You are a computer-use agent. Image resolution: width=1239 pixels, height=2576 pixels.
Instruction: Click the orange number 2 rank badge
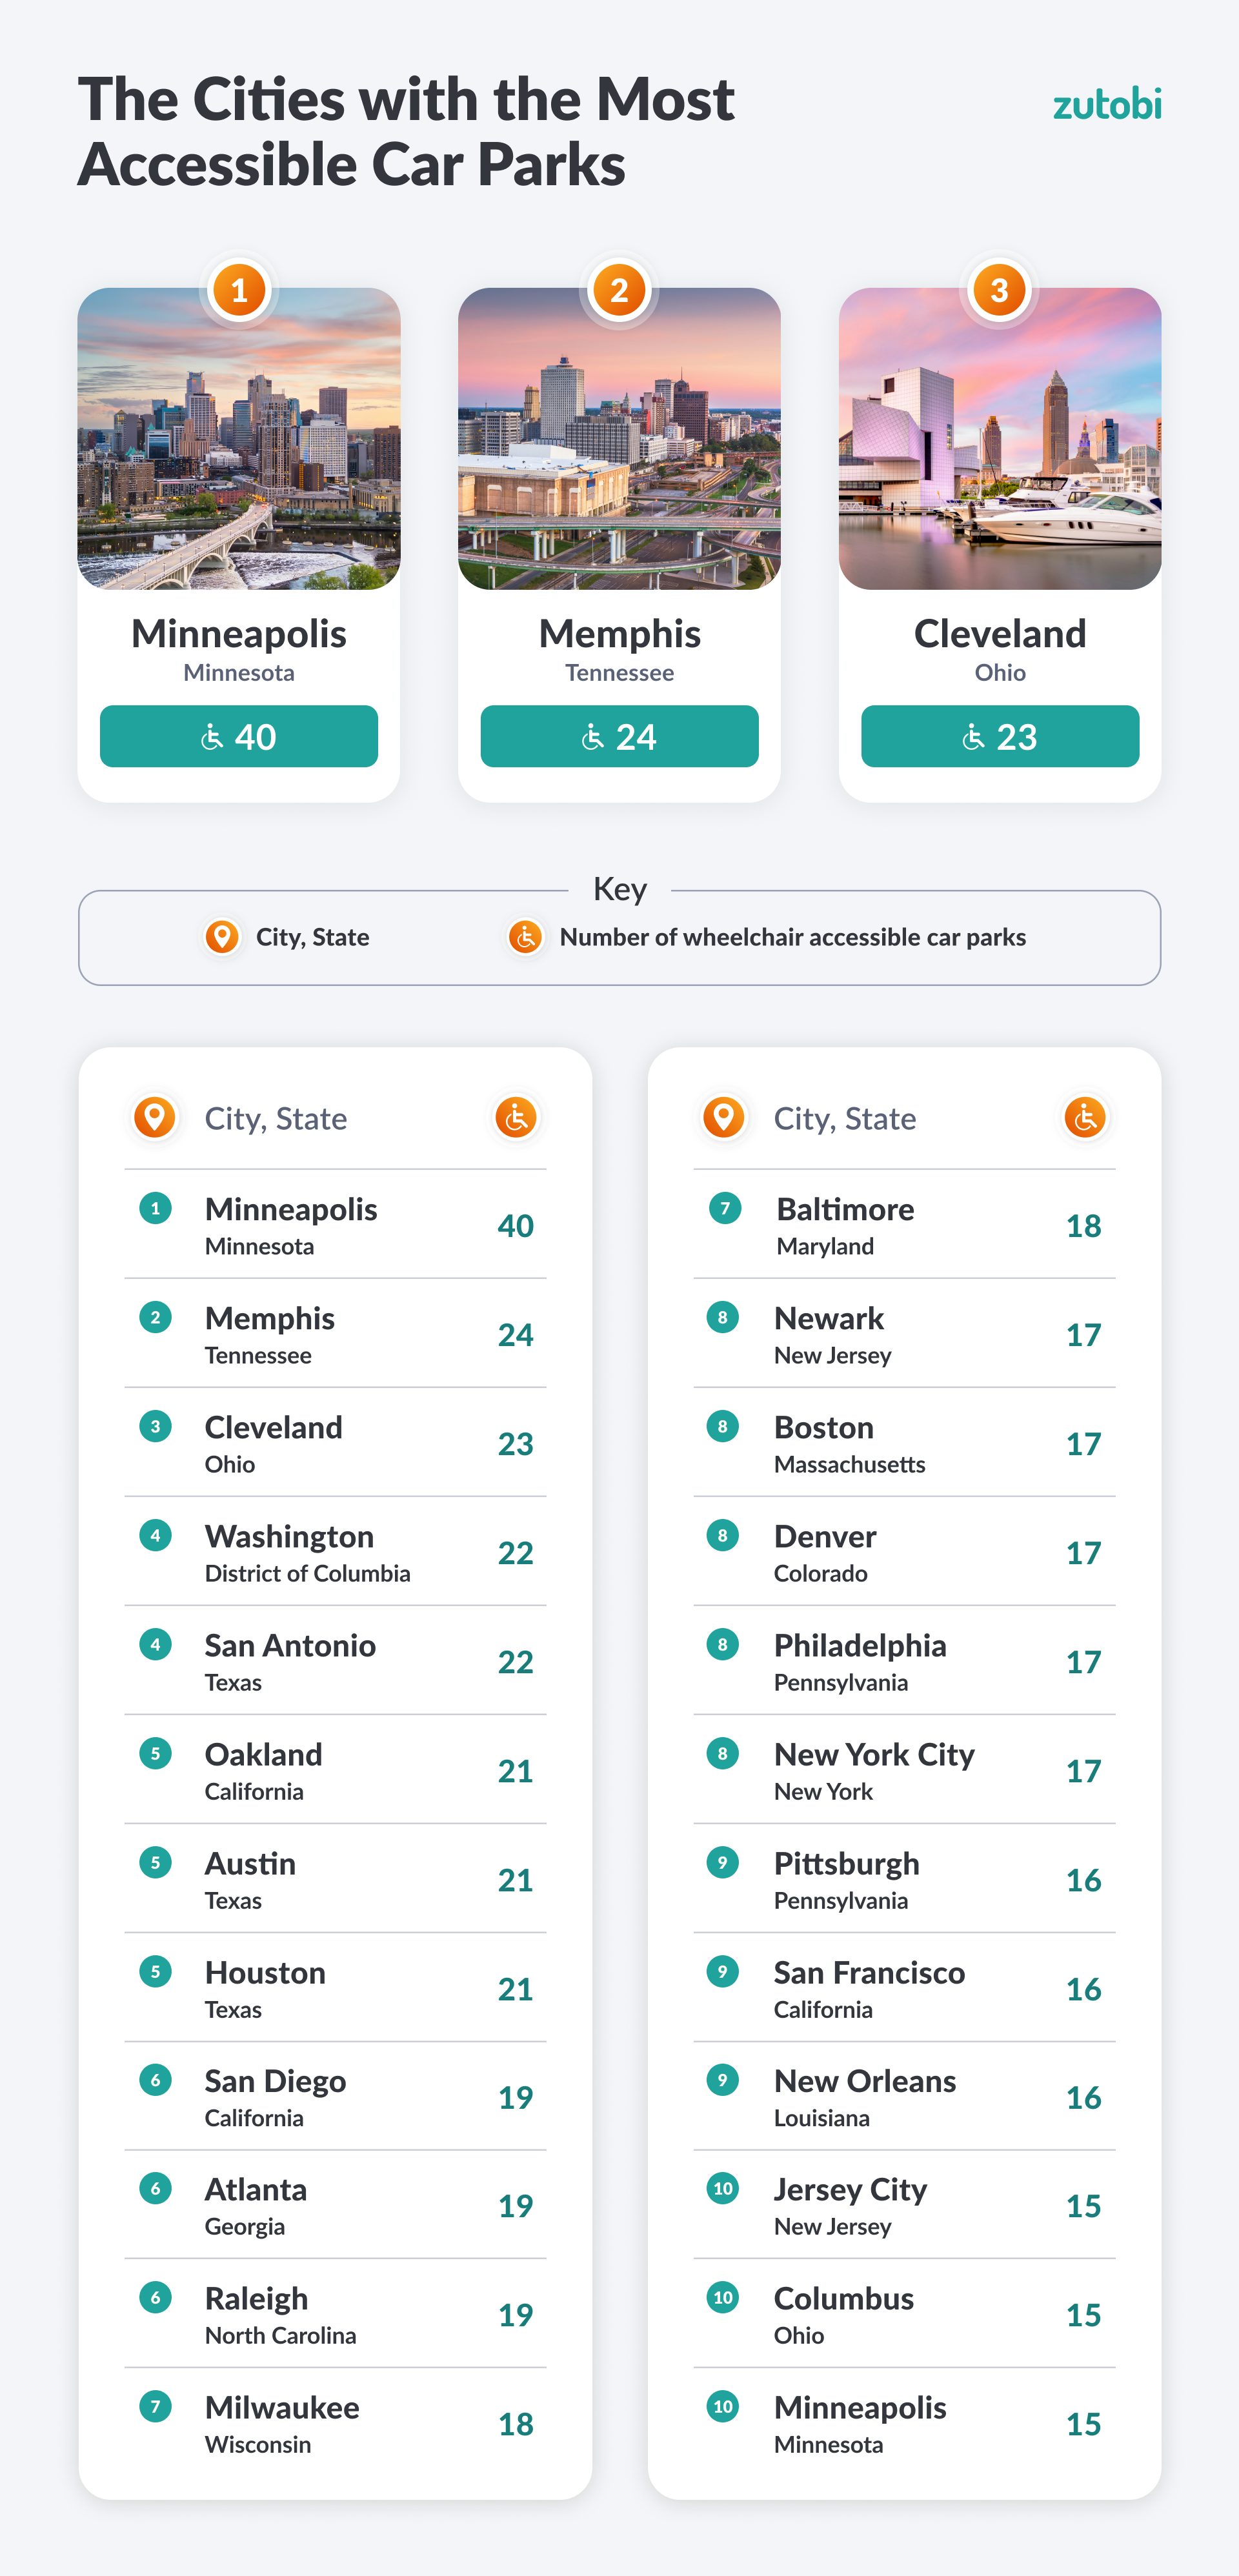click(x=619, y=290)
